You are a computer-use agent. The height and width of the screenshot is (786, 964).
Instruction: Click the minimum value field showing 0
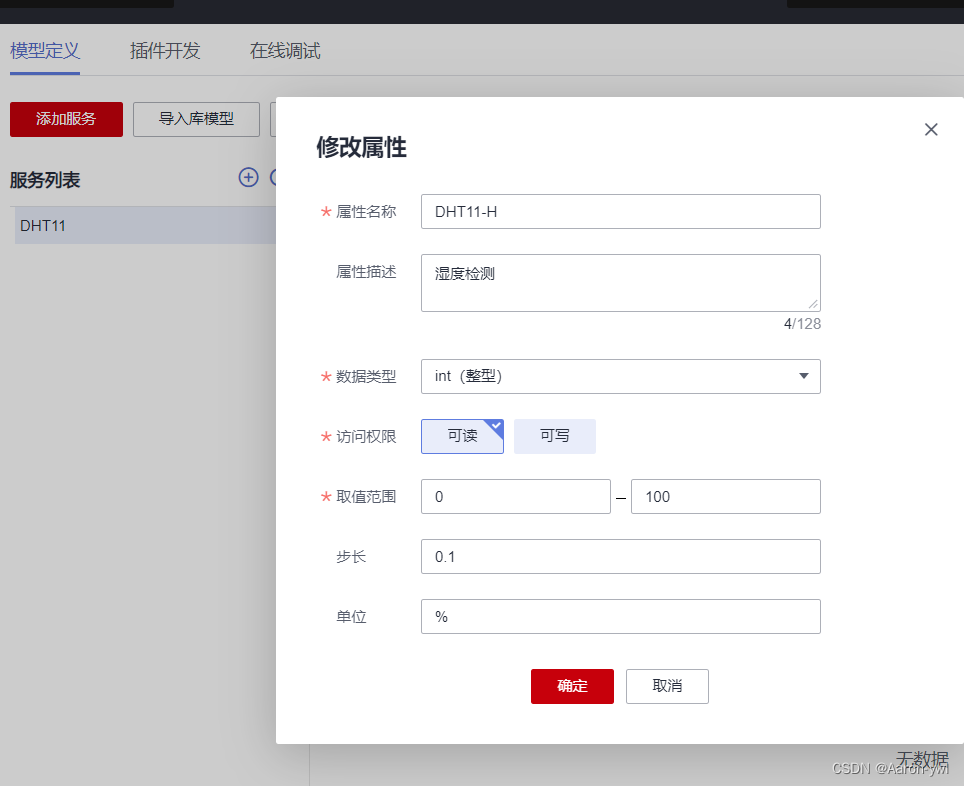[515, 496]
